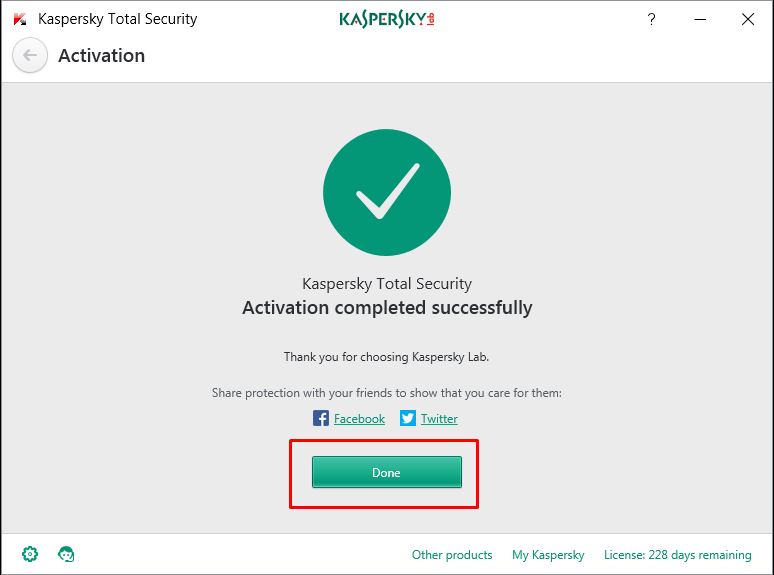Screen dimensions: 774x575
Task: Close the Kaspersky Total Security window
Action: coord(748,19)
